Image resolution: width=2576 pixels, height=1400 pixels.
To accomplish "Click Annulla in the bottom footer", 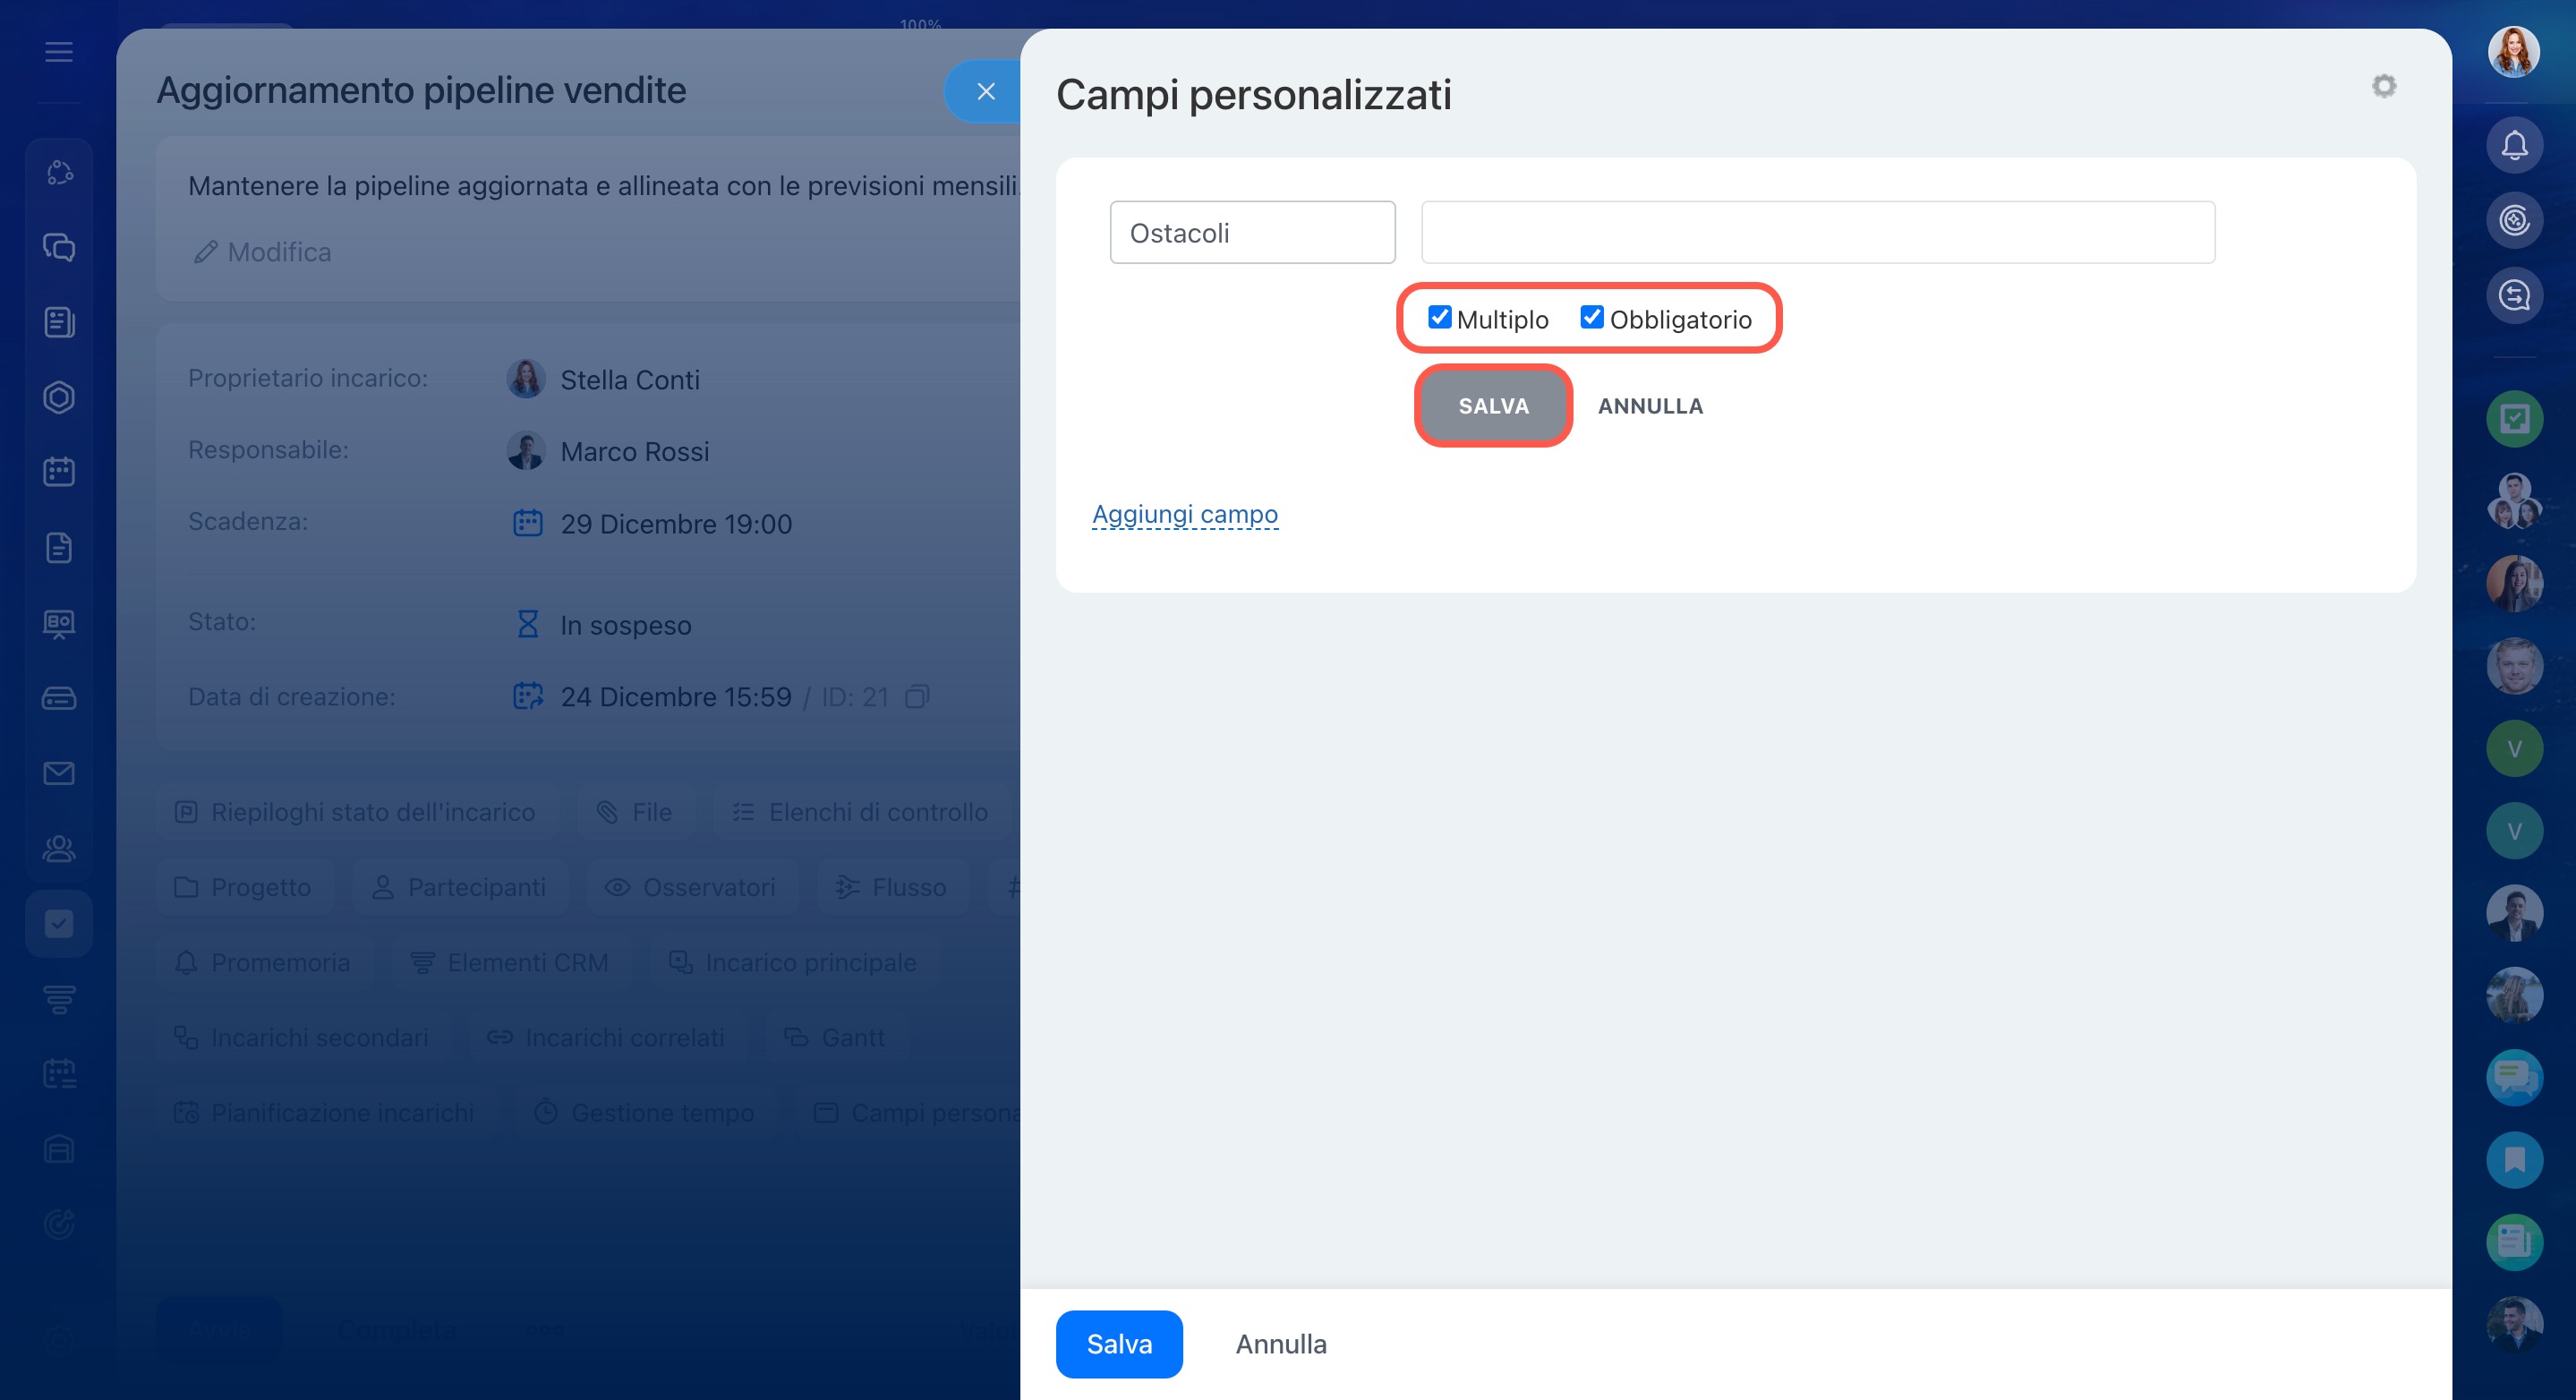I will click(x=1281, y=1344).
